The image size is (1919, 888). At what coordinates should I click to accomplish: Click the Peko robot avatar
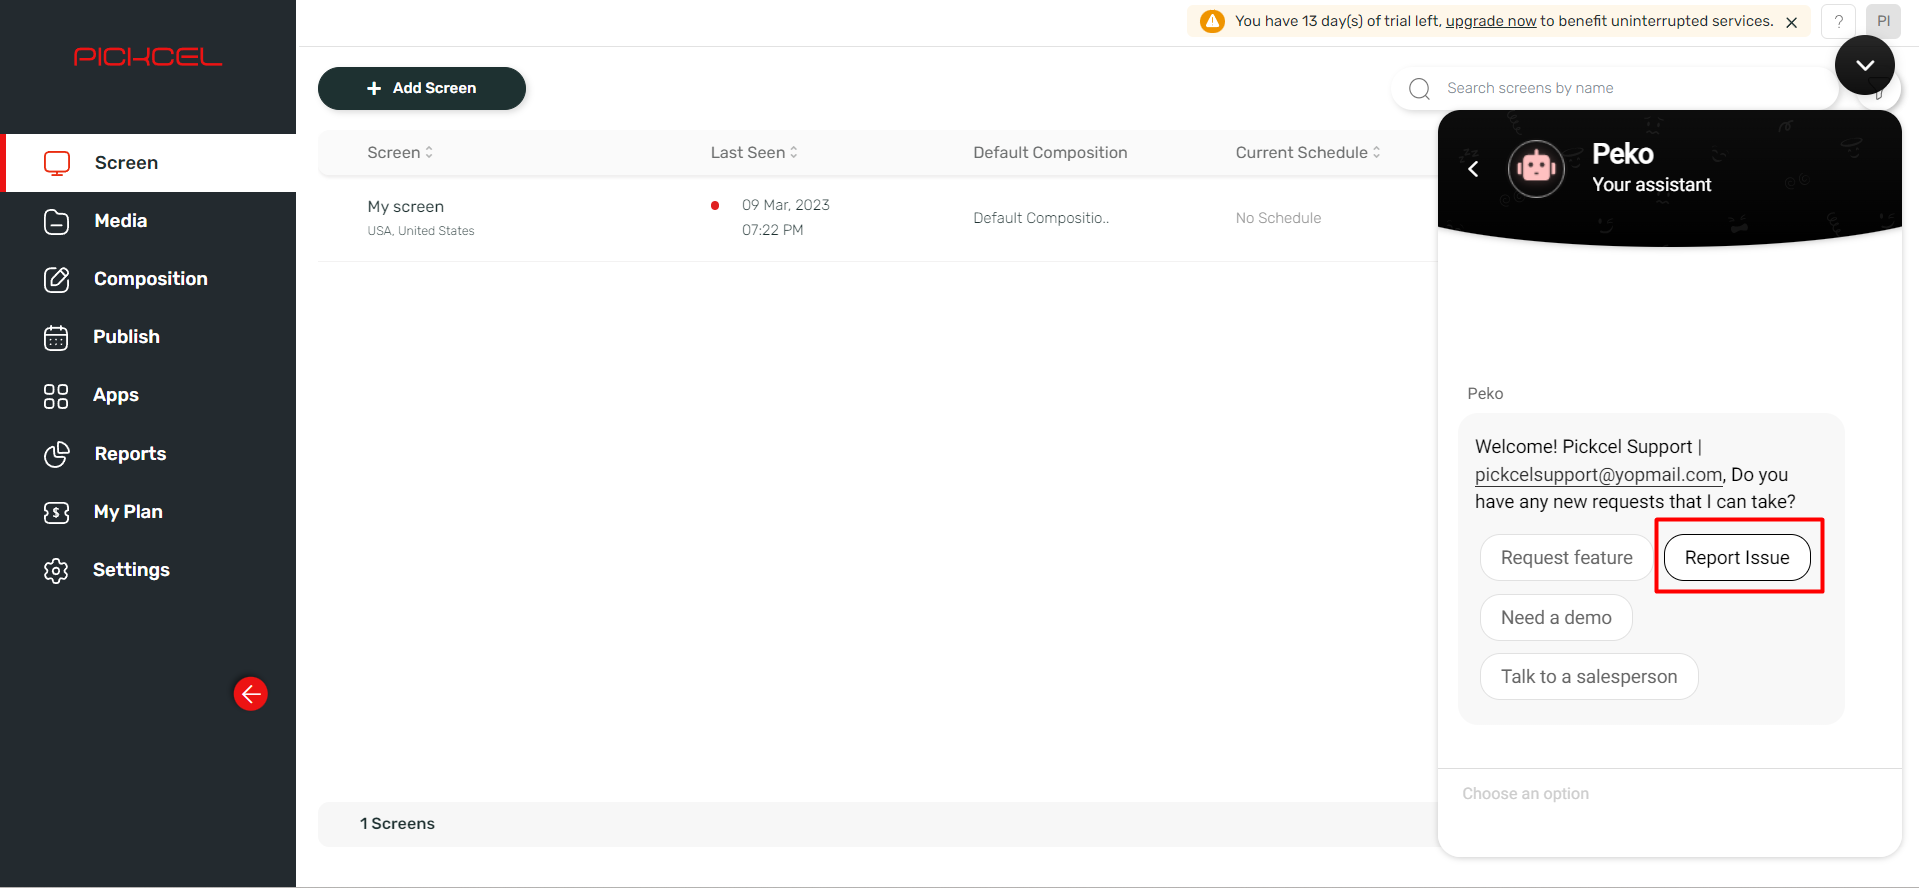[1536, 168]
